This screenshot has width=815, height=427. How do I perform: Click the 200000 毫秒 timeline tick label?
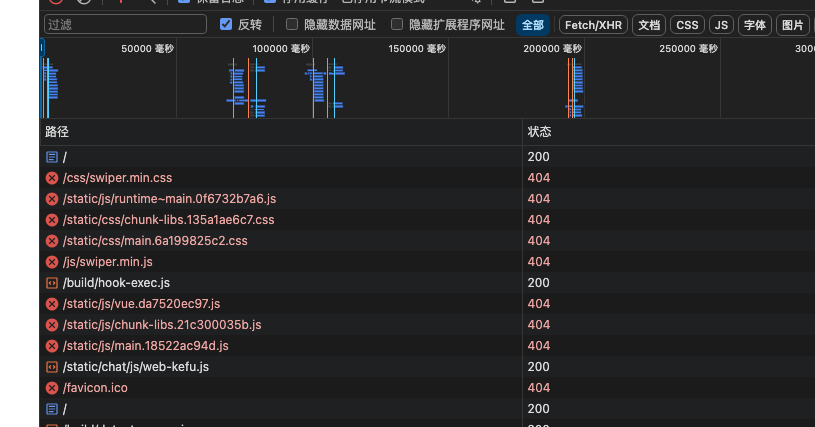[x=553, y=49]
